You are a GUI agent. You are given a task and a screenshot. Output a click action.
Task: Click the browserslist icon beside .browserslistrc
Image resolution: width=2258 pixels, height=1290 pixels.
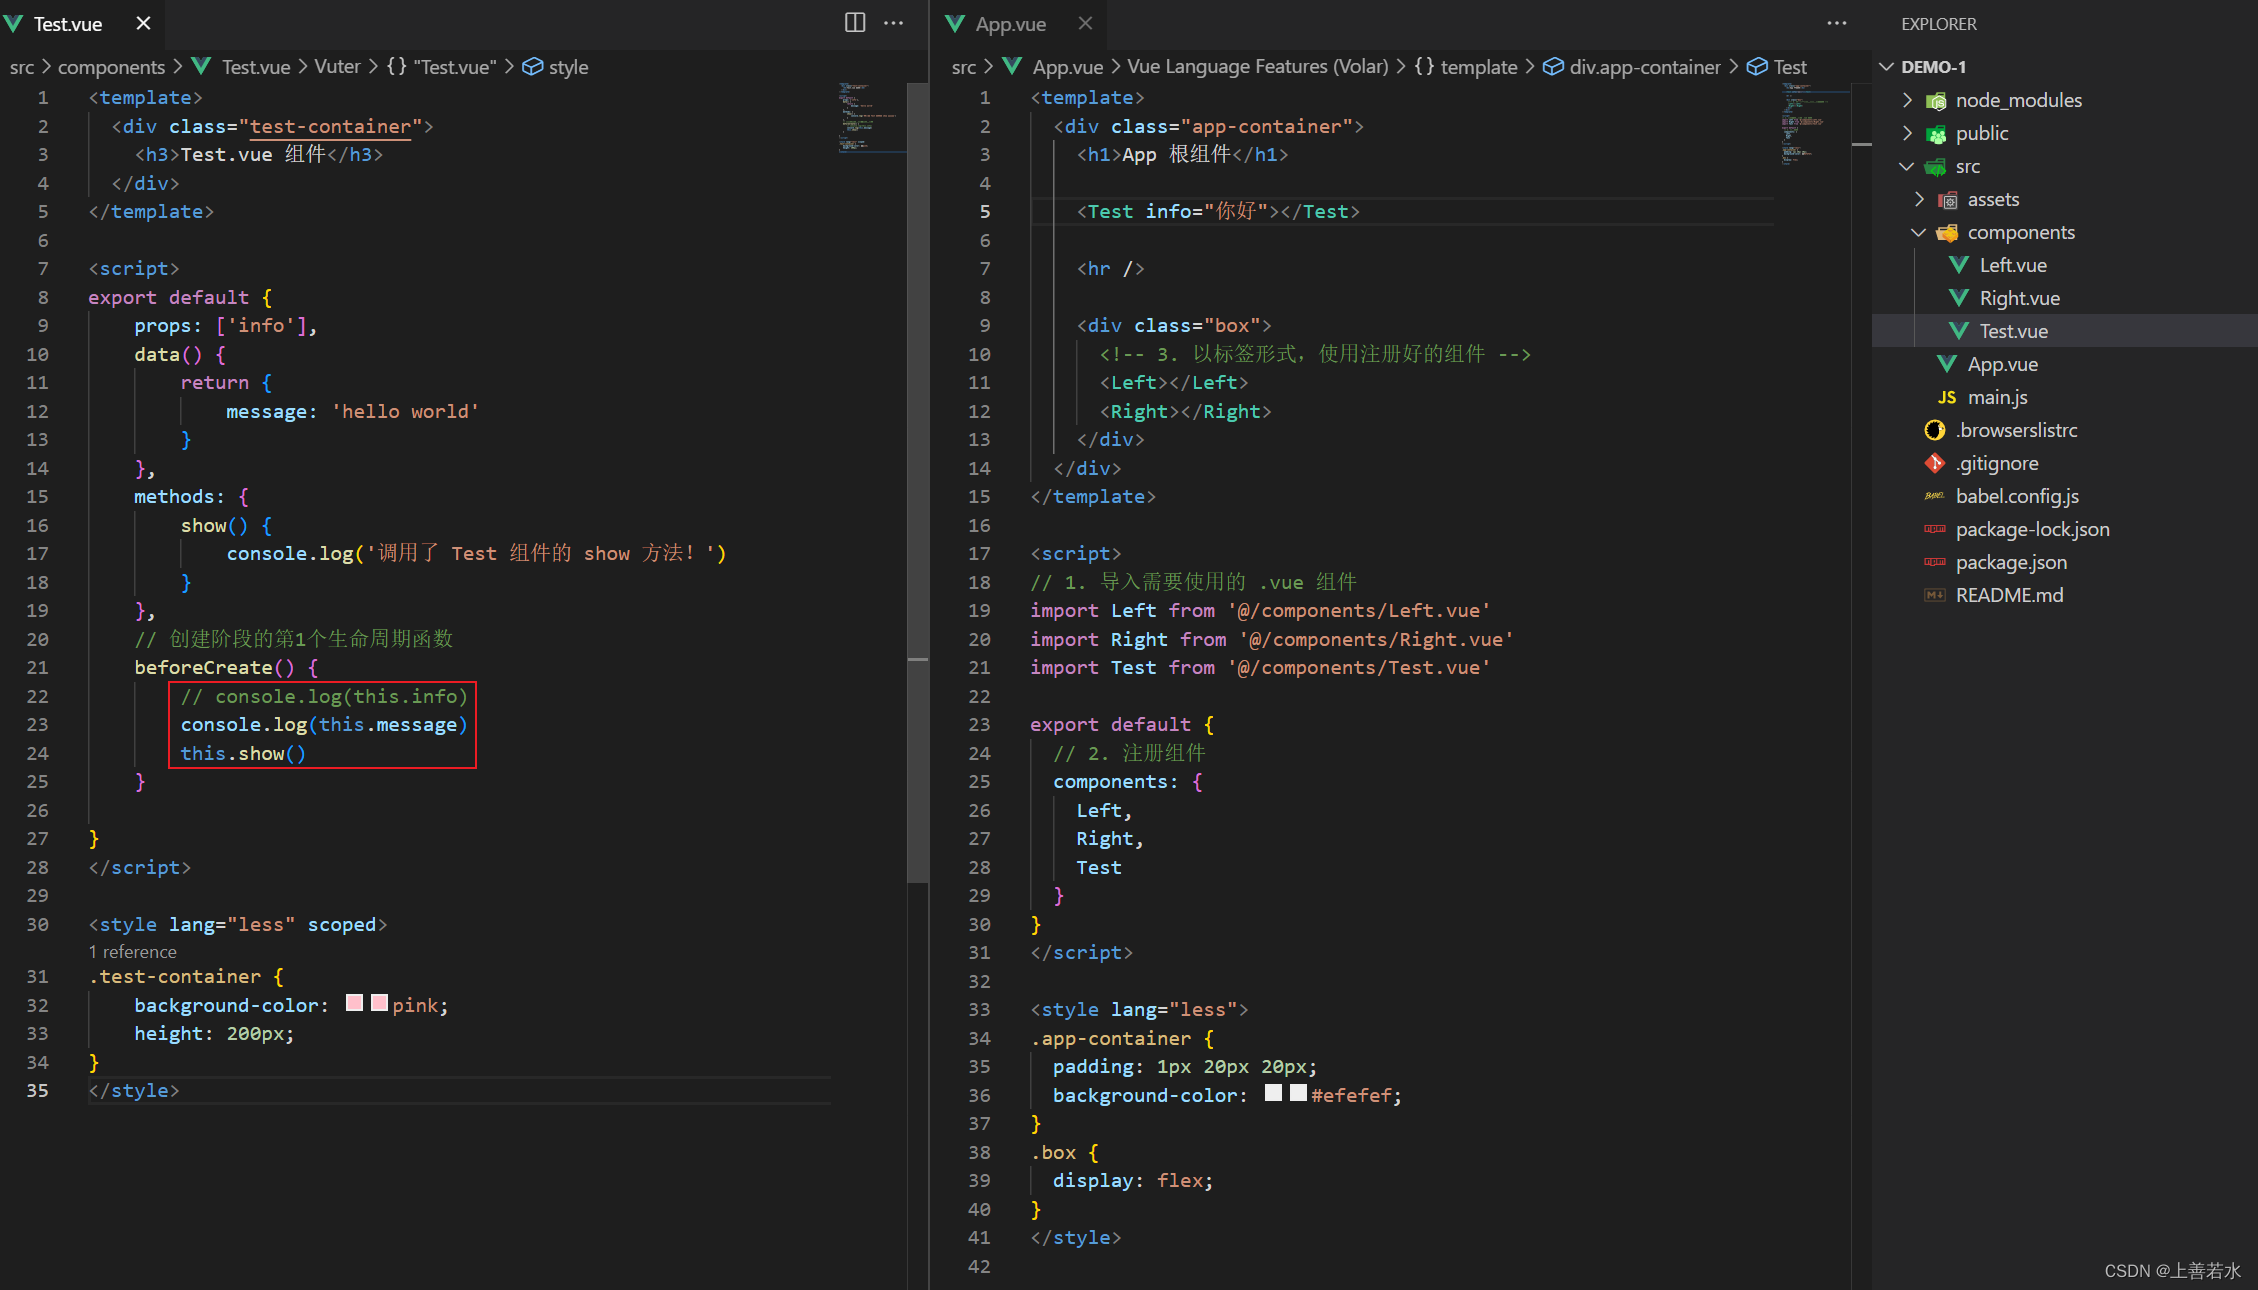[x=1935, y=430]
